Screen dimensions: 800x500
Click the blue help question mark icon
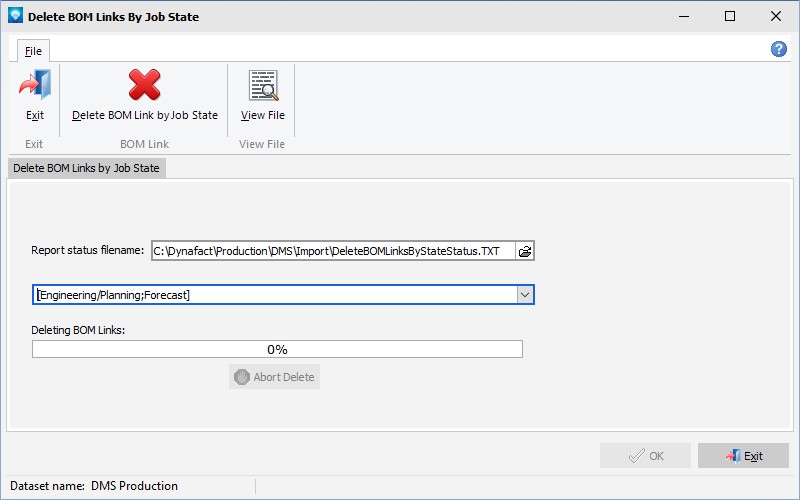(x=779, y=49)
